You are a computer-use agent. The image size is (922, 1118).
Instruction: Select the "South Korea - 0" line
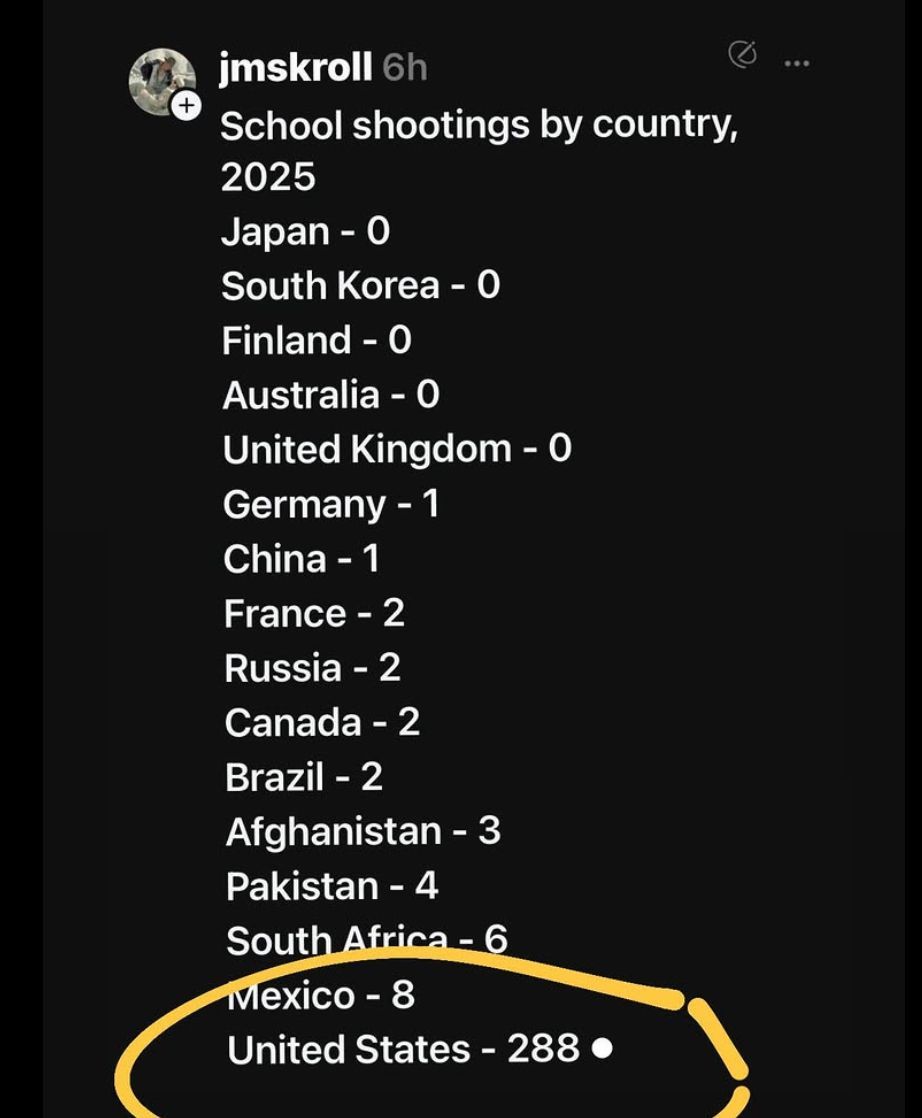click(360, 286)
